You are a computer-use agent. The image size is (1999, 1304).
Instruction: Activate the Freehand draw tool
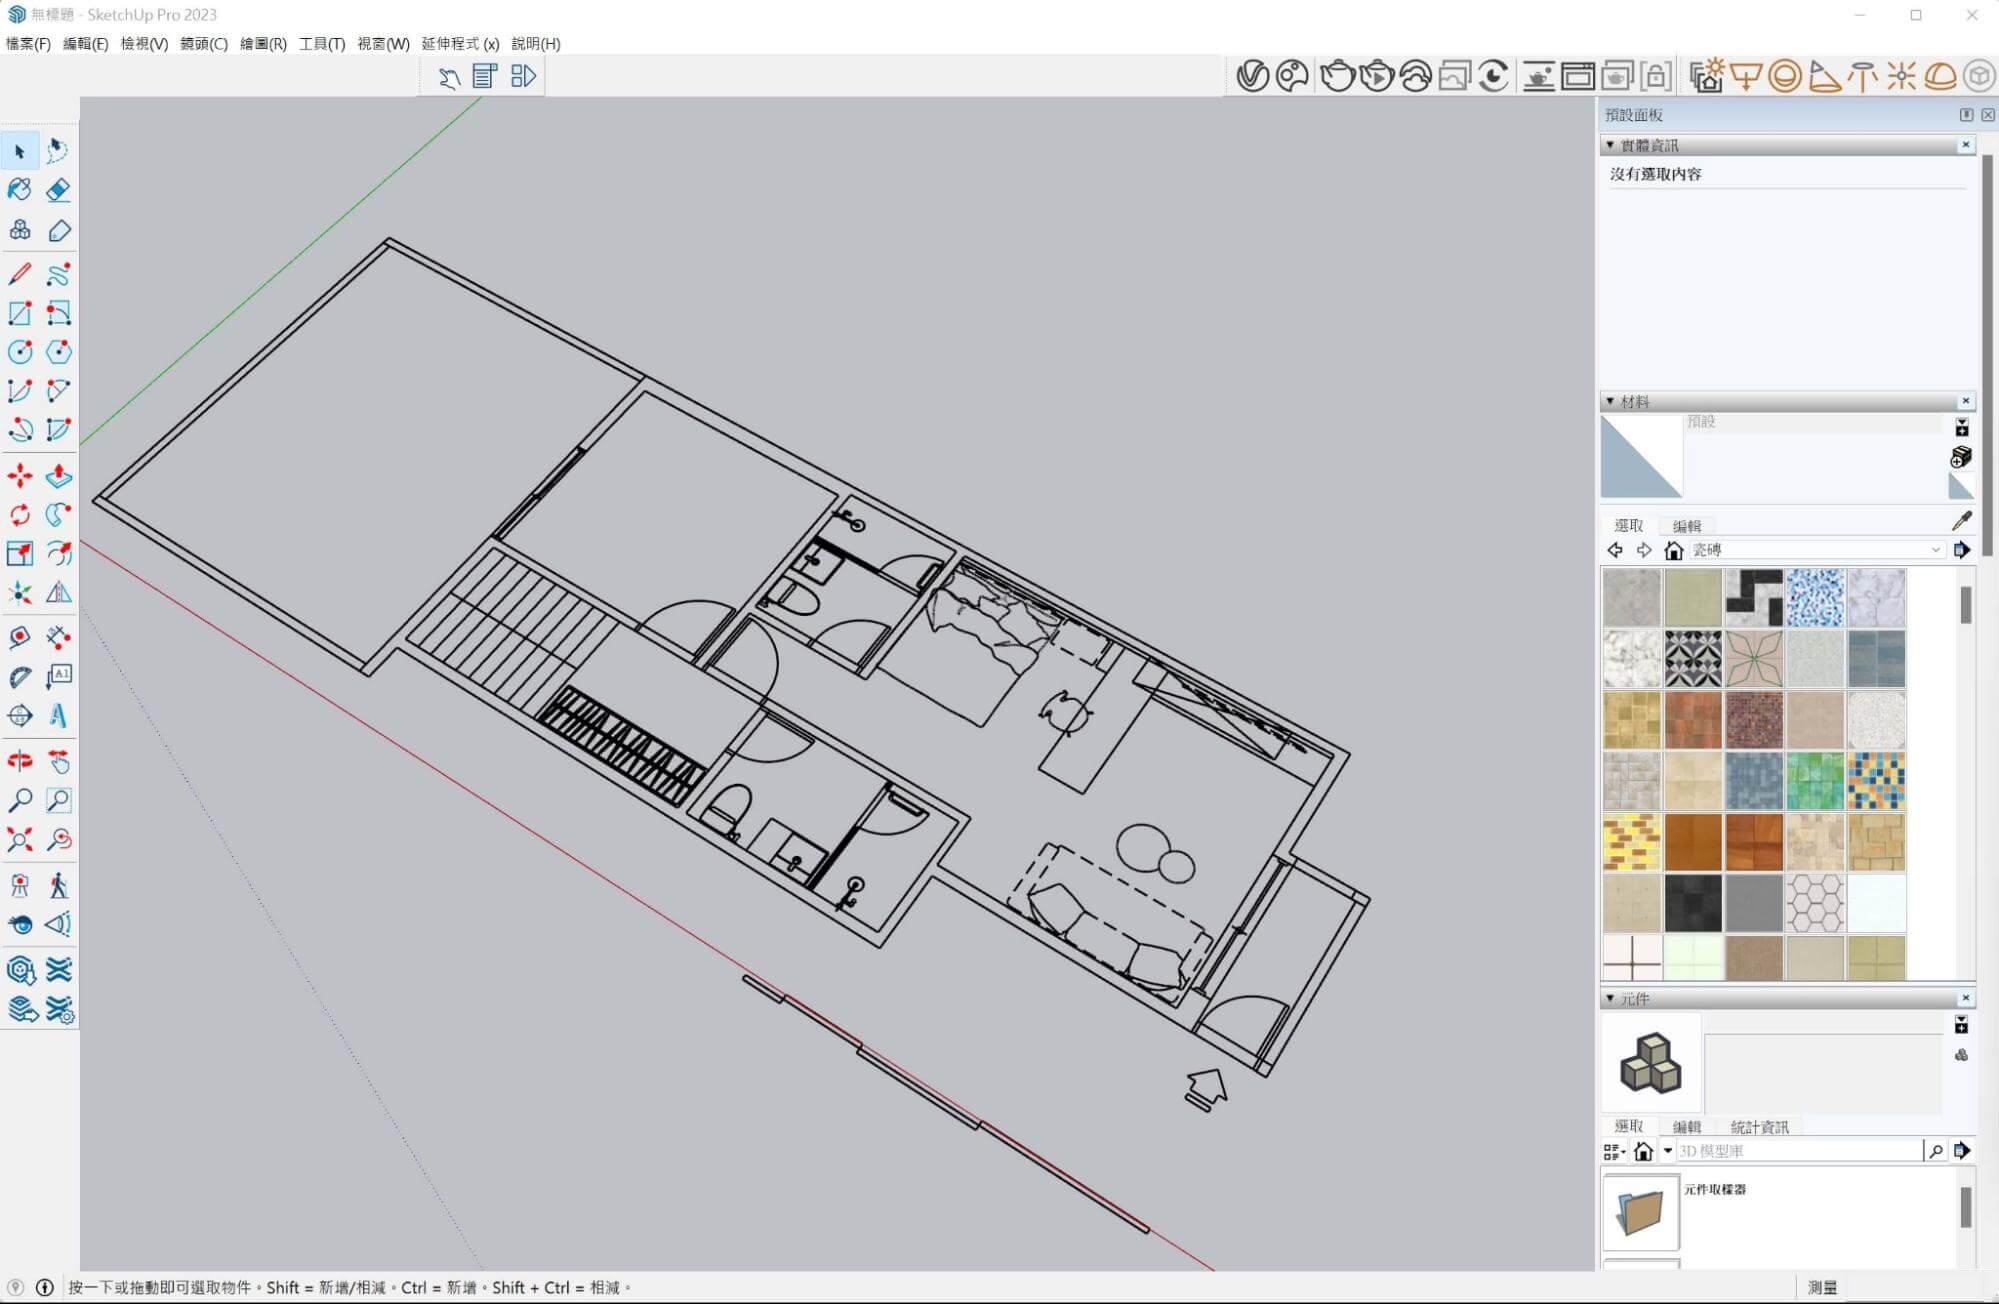[58, 273]
